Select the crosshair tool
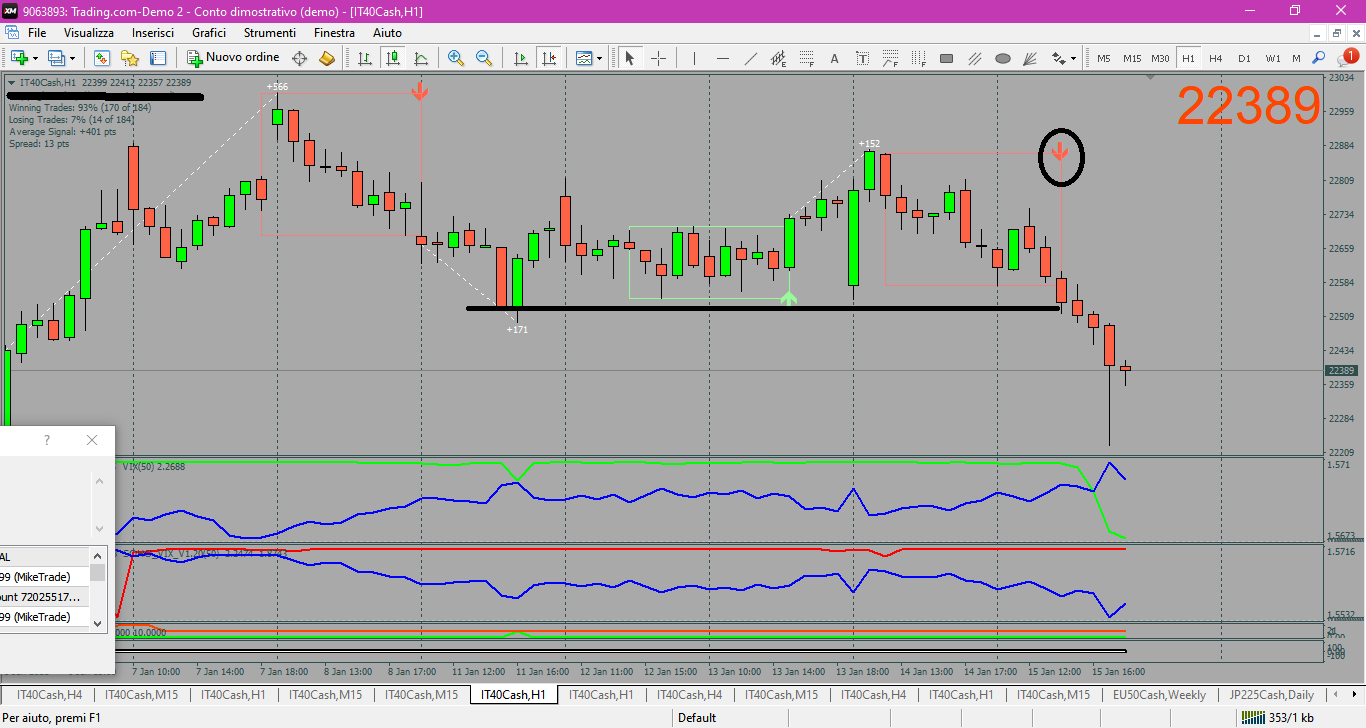The height and width of the screenshot is (728, 1366). coord(658,58)
